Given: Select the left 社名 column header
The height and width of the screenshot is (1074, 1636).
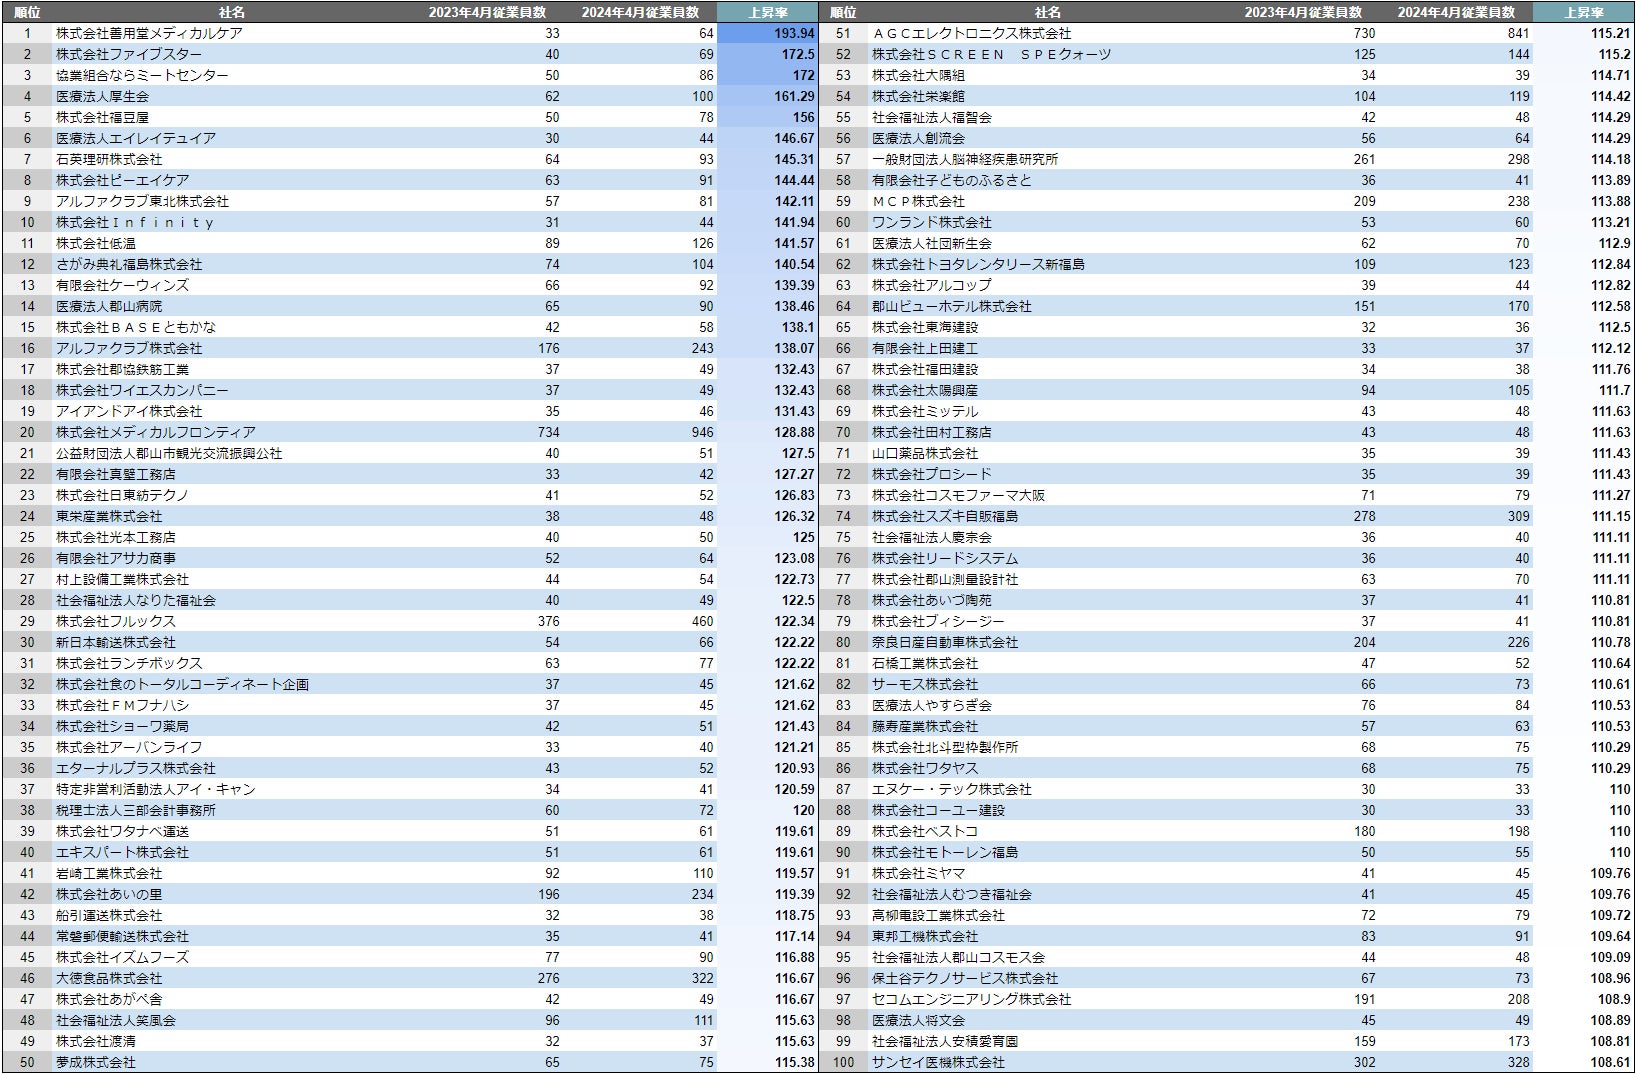Looking at the screenshot, I should (x=231, y=12).
